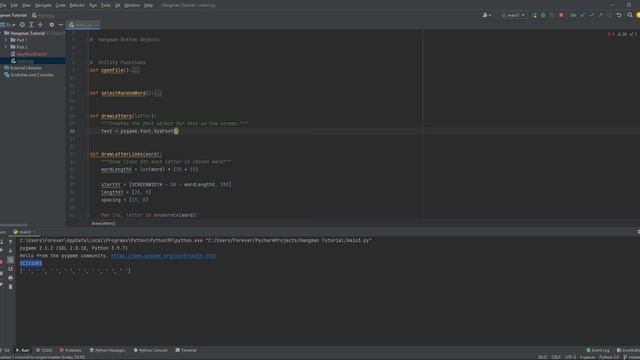
Task: Click Select Opened File target icon in Project panel
Action: (x=22, y=25)
